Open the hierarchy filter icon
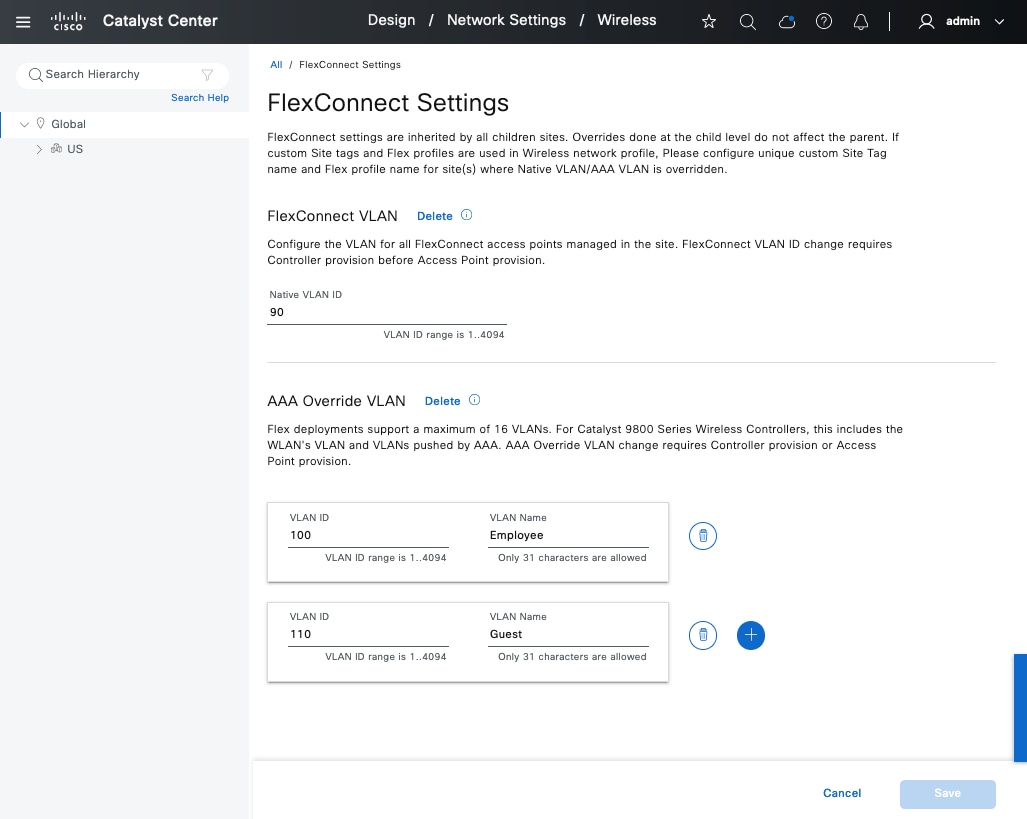 pyautogui.click(x=207, y=74)
